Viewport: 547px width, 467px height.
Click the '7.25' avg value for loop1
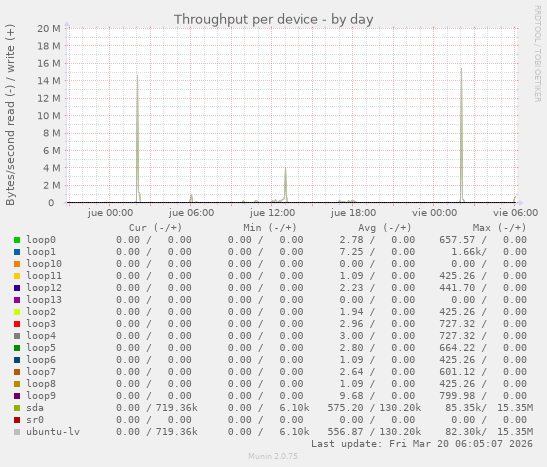(351, 252)
